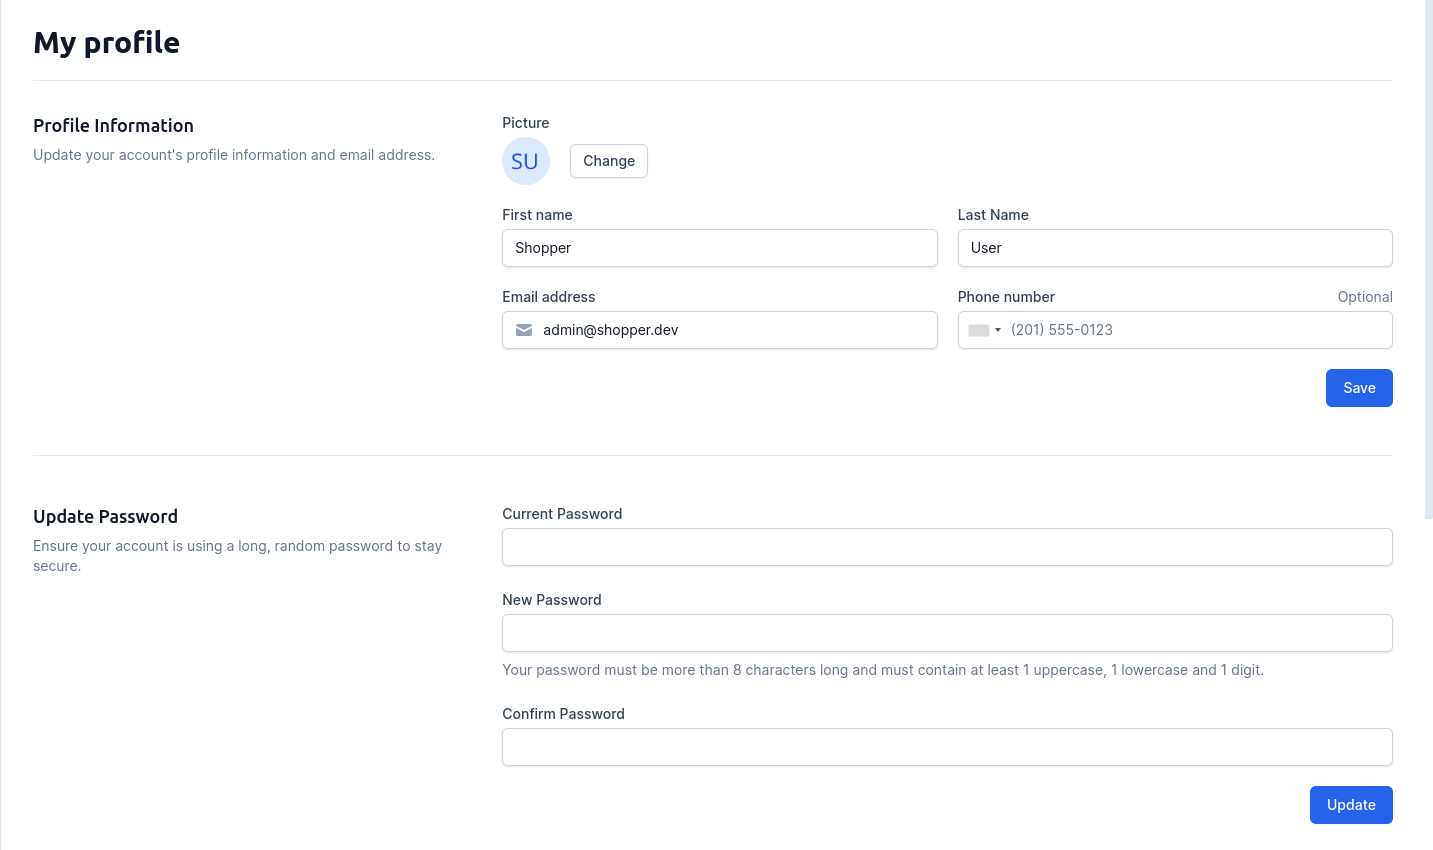Click the Confirm Password label

point(563,714)
